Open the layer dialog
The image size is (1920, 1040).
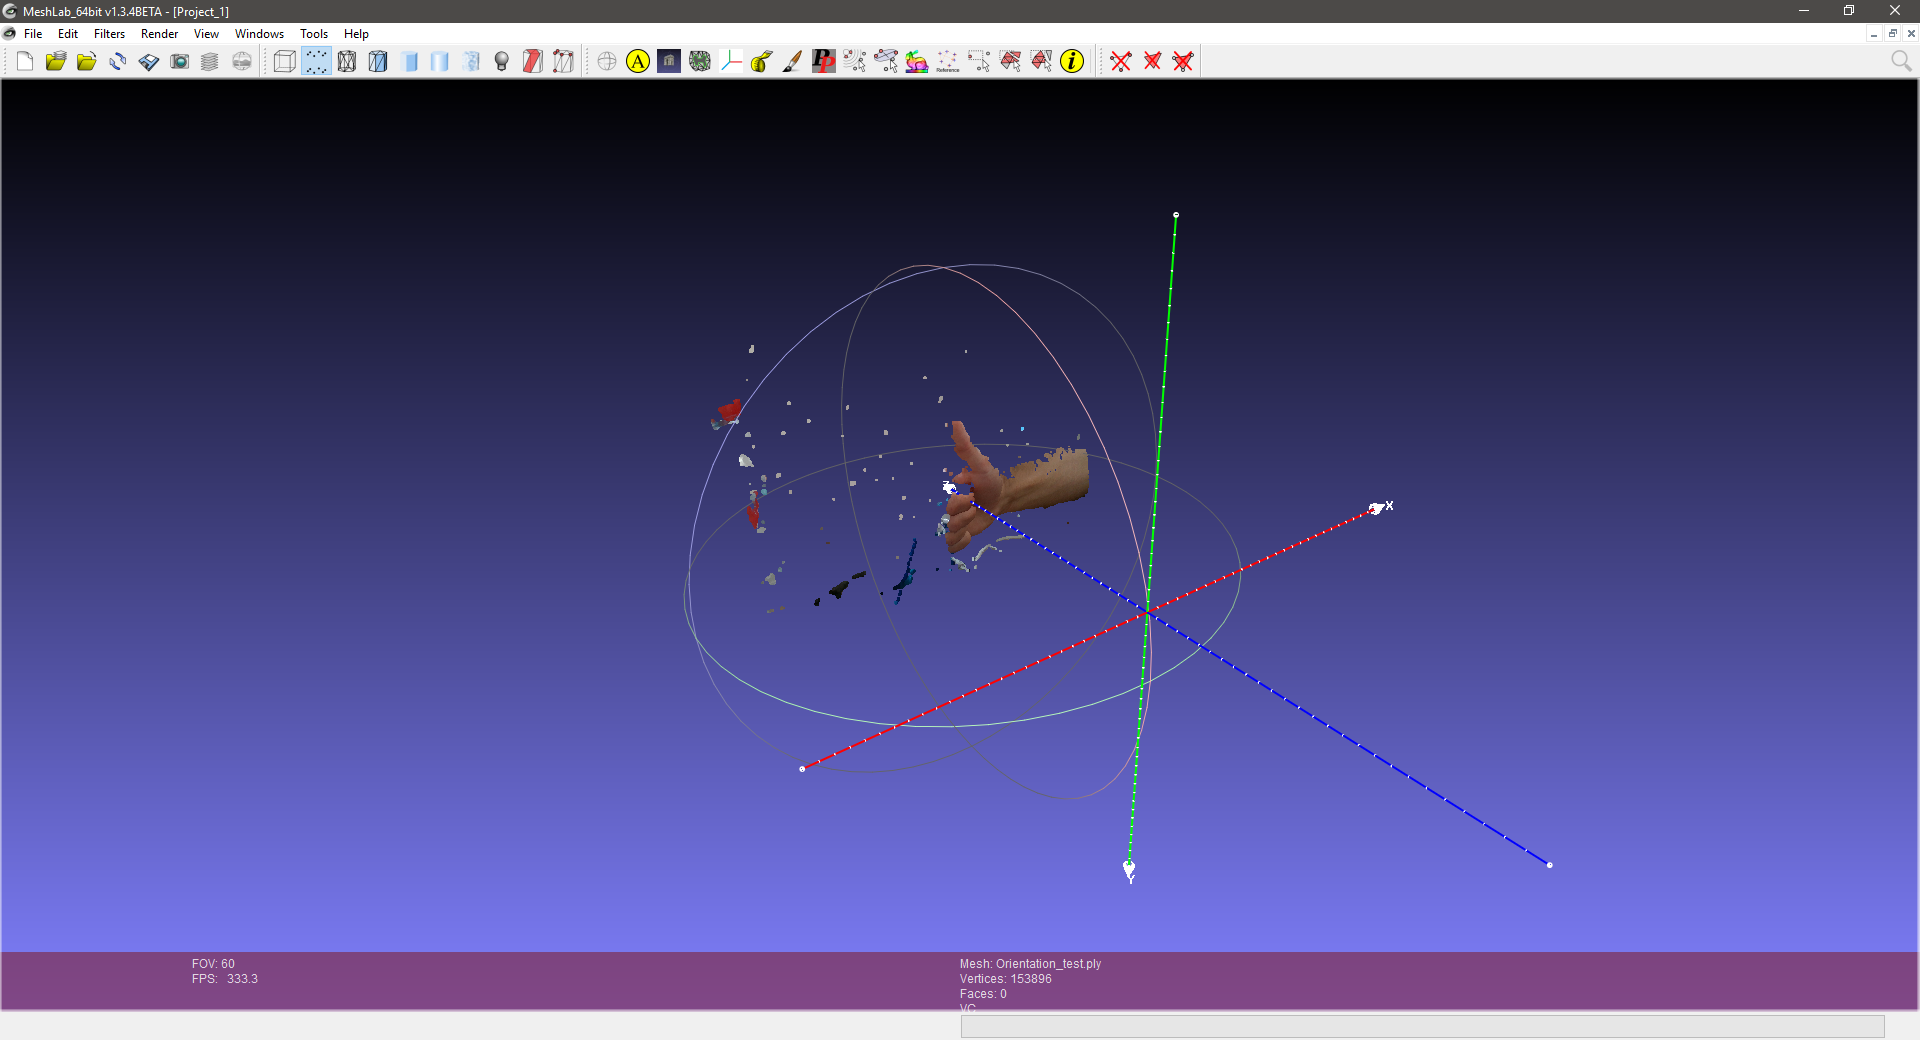pos(210,61)
